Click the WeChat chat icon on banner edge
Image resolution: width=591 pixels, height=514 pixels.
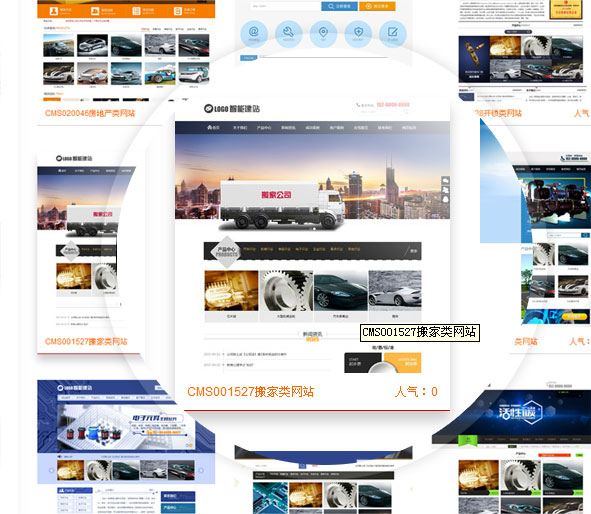[x=446, y=181]
